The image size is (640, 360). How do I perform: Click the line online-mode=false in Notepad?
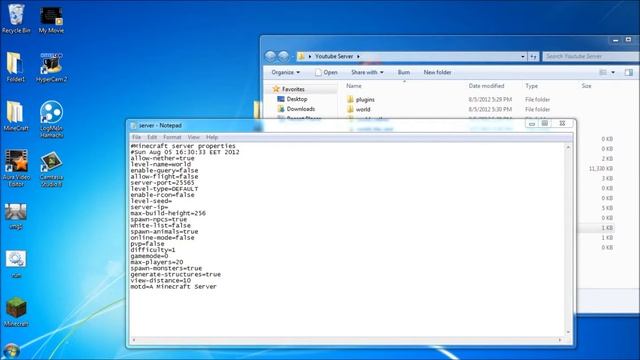[x=162, y=238]
